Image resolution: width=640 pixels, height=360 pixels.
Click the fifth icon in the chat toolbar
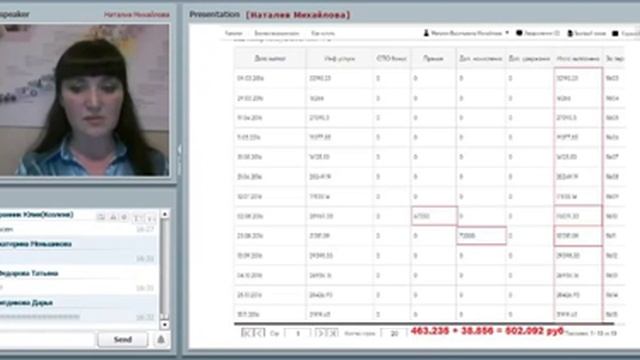150,218
